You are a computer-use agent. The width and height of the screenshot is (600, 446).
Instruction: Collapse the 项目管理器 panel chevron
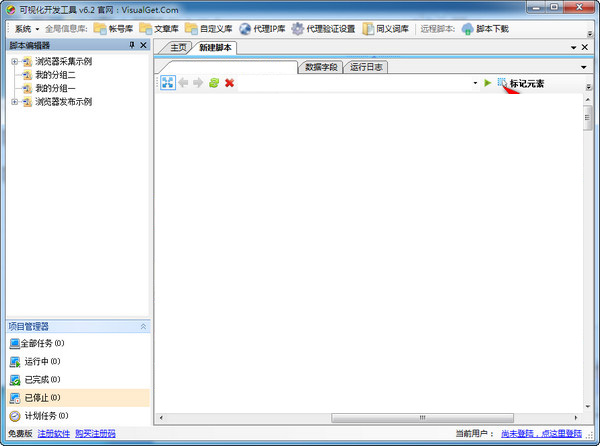tap(143, 327)
